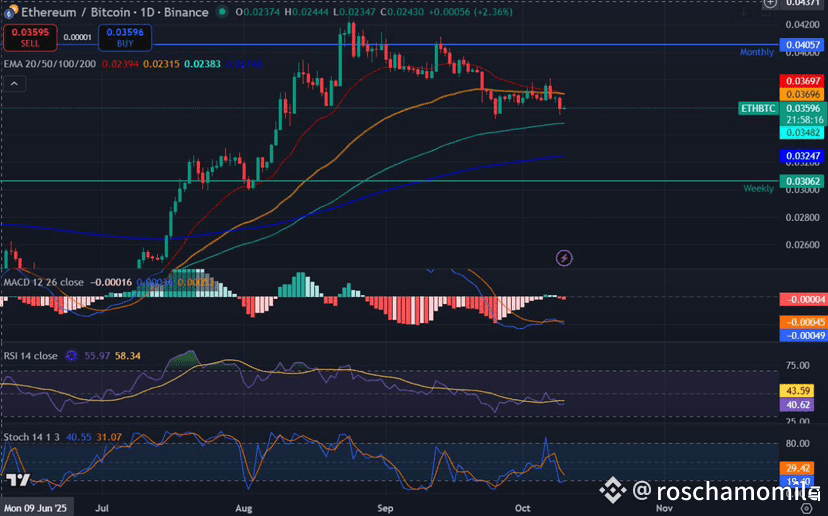
Task: Click the 0.04200 price axis label
Action: 803,24
